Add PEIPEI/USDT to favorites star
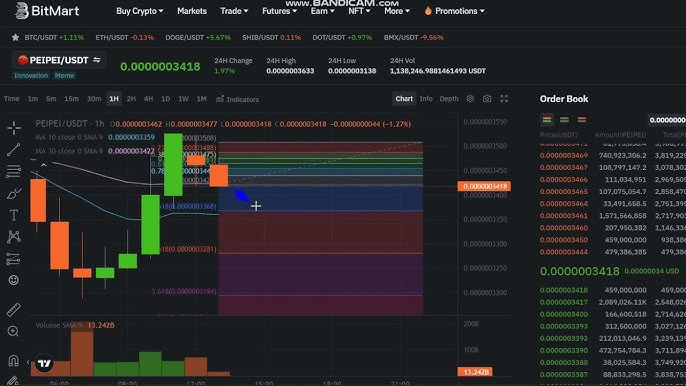 [x=15, y=38]
